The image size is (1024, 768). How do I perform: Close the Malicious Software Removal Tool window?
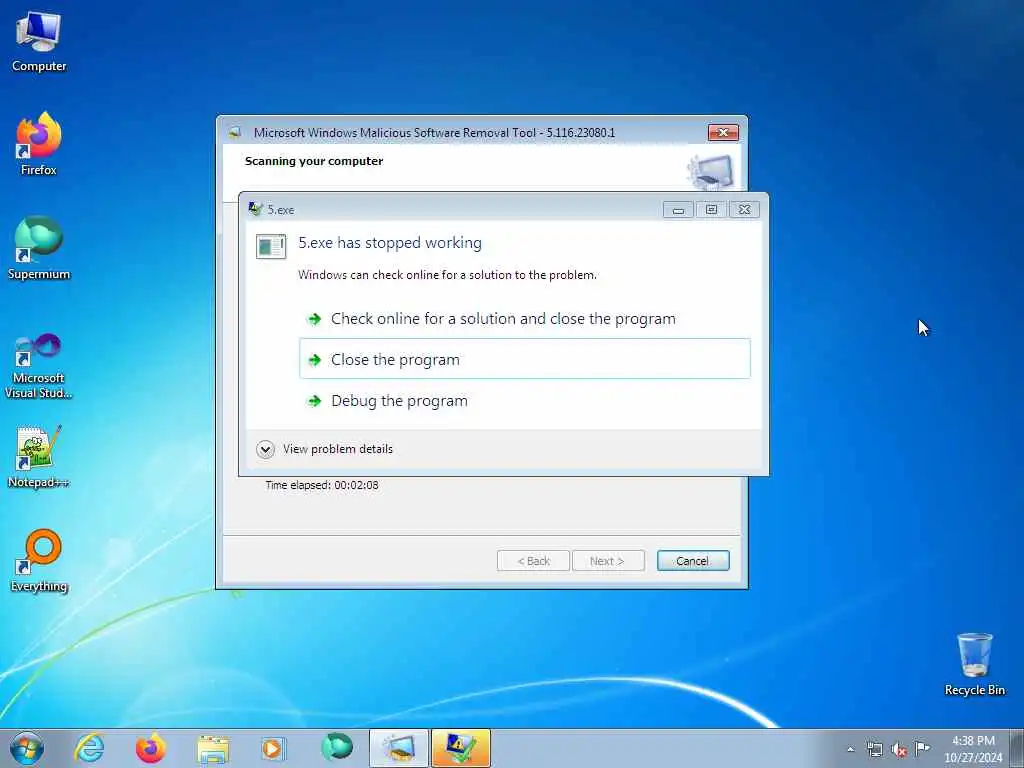point(723,132)
